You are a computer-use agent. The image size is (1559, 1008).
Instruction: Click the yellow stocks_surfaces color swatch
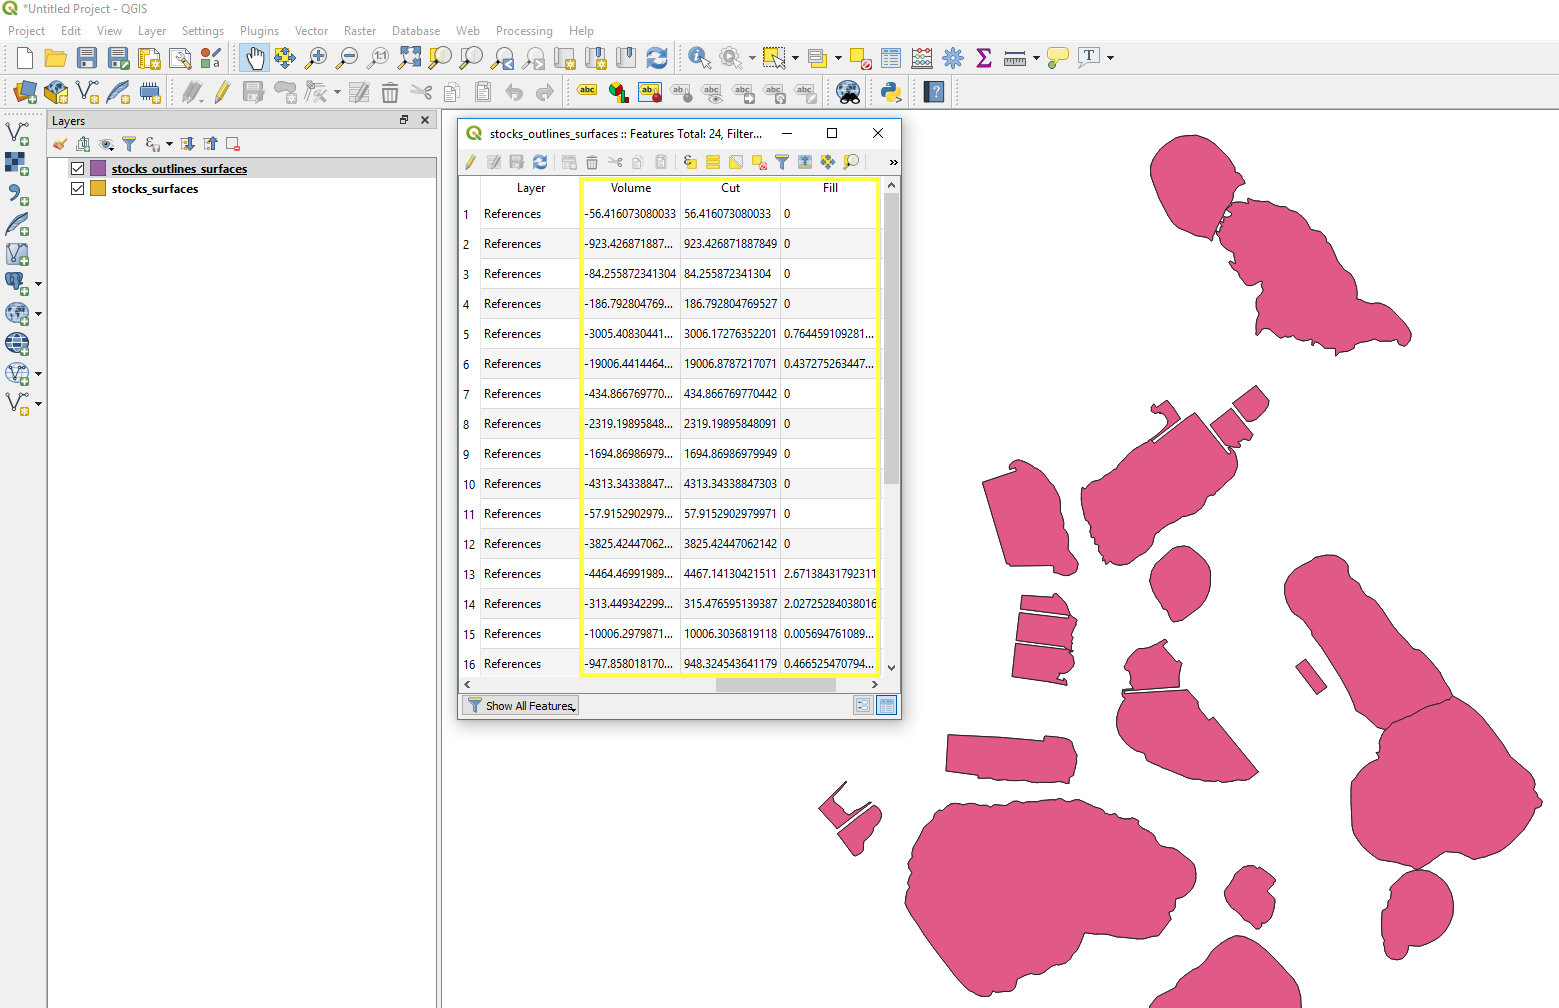tap(98, 188)
